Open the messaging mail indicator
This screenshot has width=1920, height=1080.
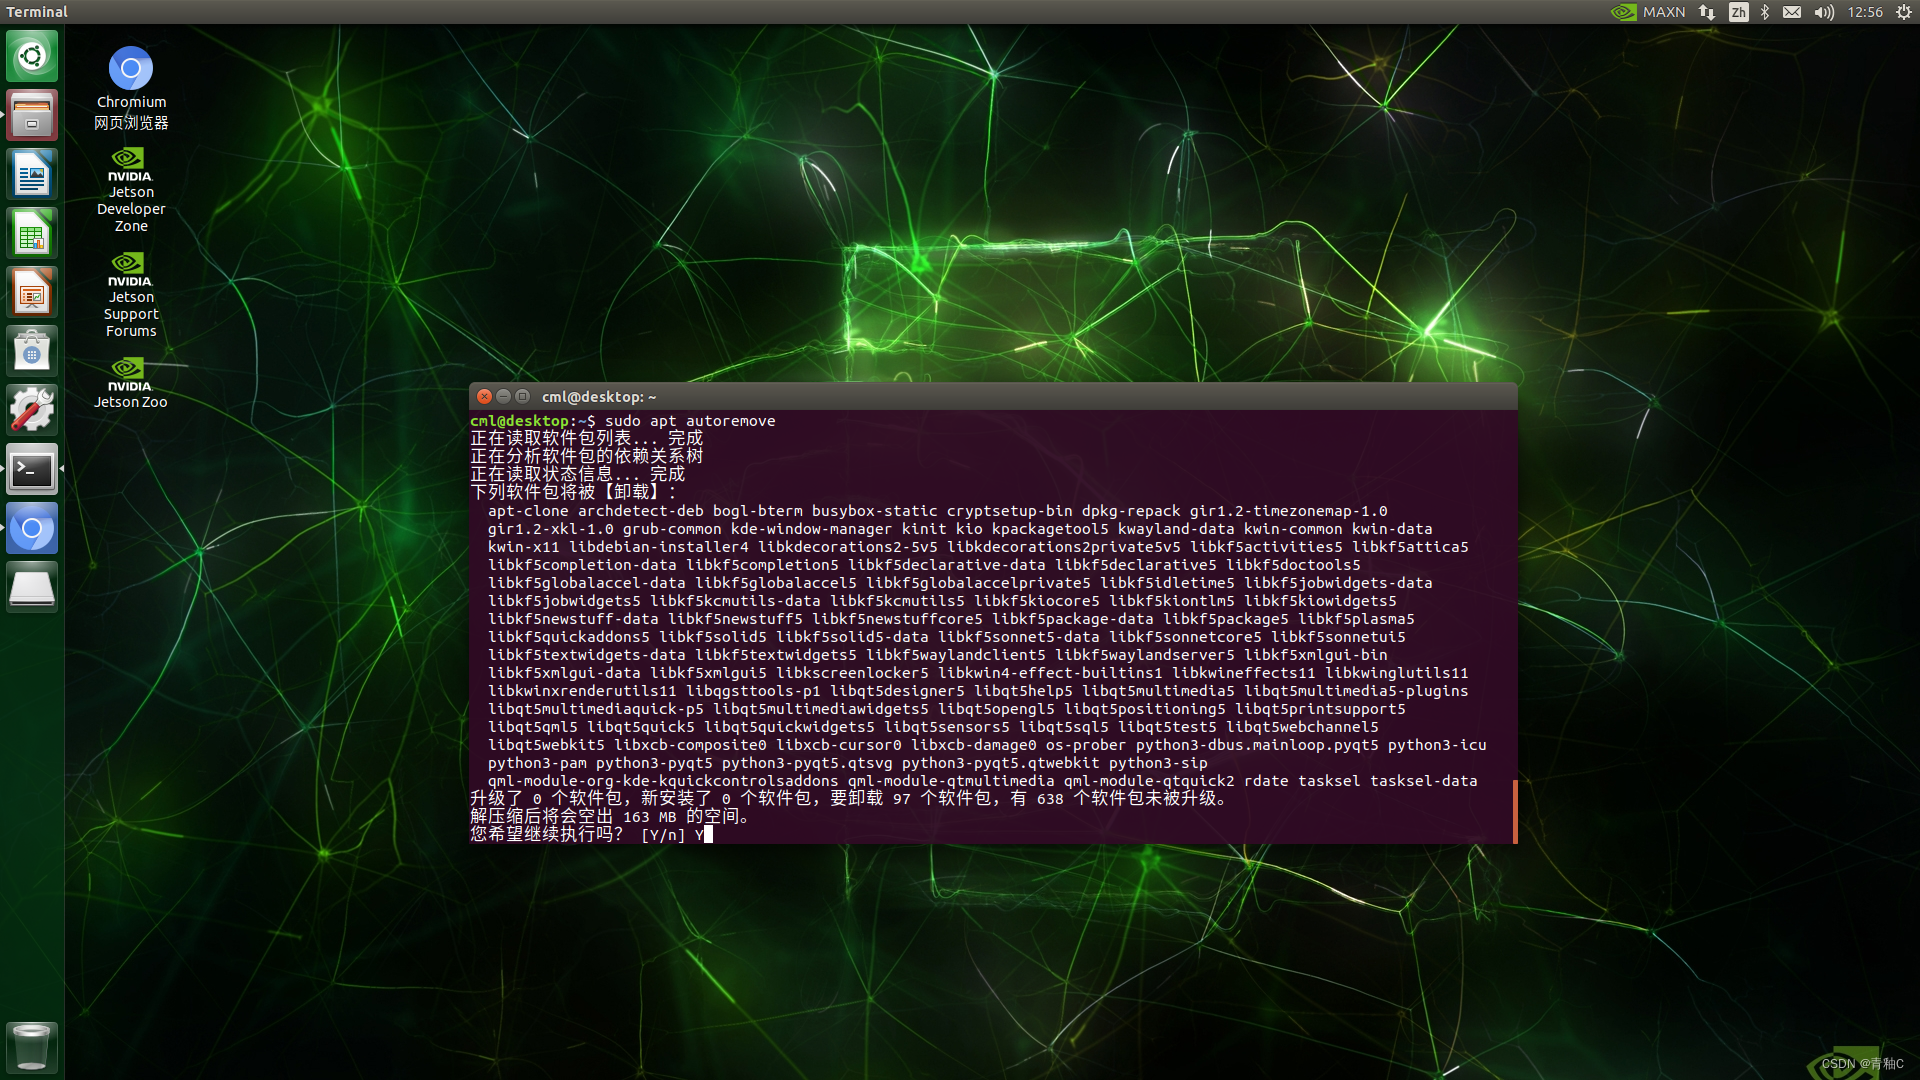(x=1792, y=12)
